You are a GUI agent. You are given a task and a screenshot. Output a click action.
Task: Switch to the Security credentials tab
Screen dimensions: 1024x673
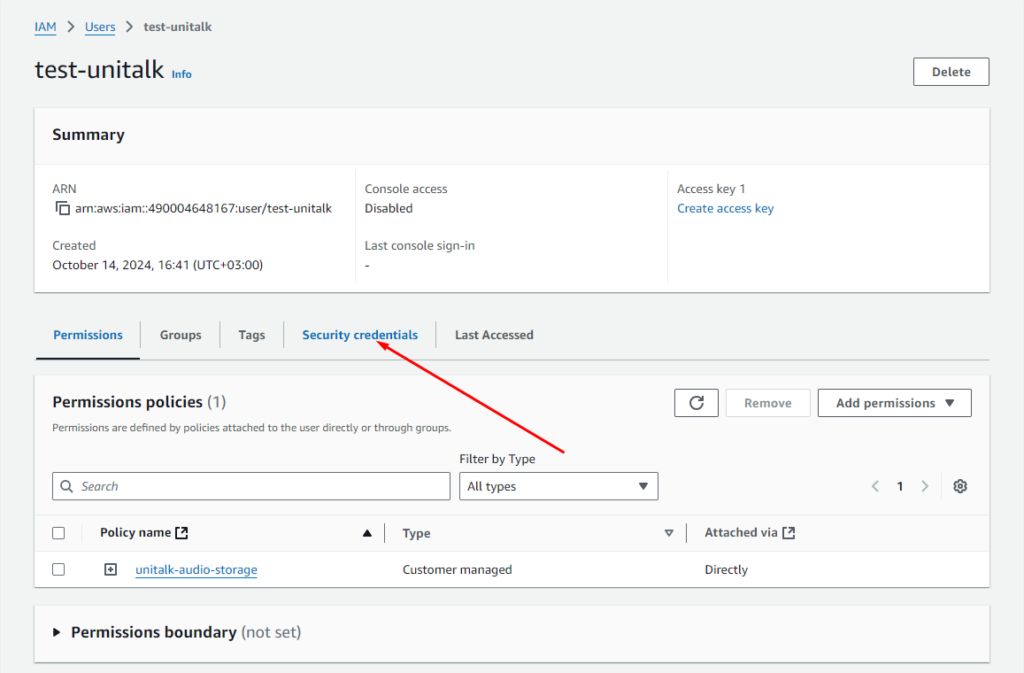360,335
